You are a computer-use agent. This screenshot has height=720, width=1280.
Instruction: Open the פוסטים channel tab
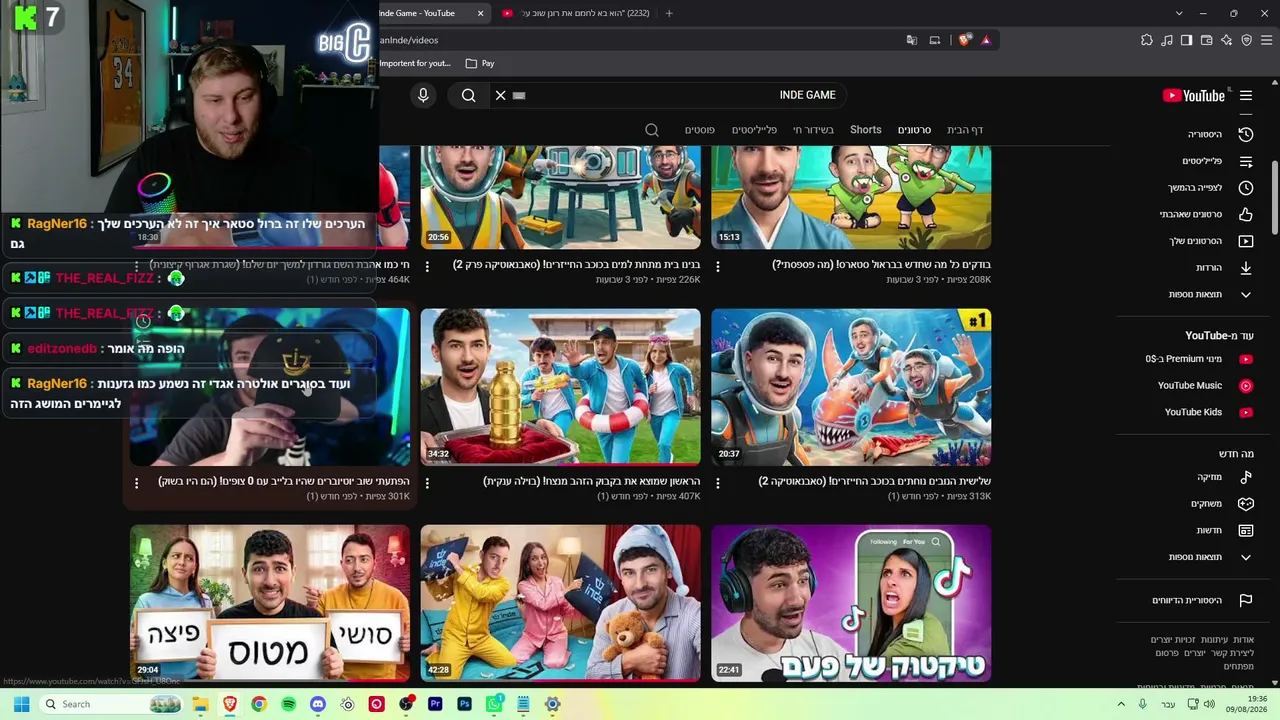pyautogui.click(x=700, y=130)
